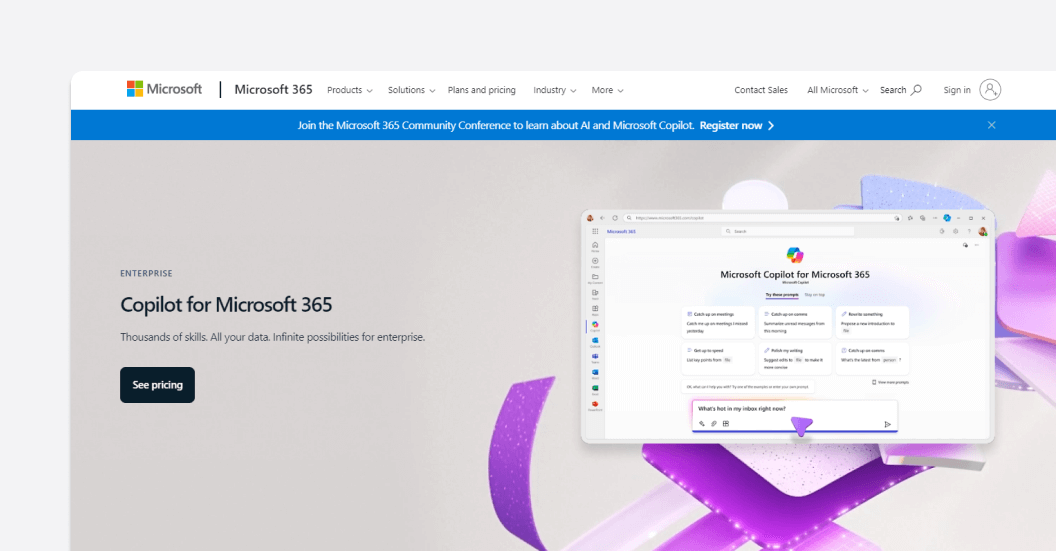Click Register now in the blue banner

pyautogui.click(x=737, y=125)
